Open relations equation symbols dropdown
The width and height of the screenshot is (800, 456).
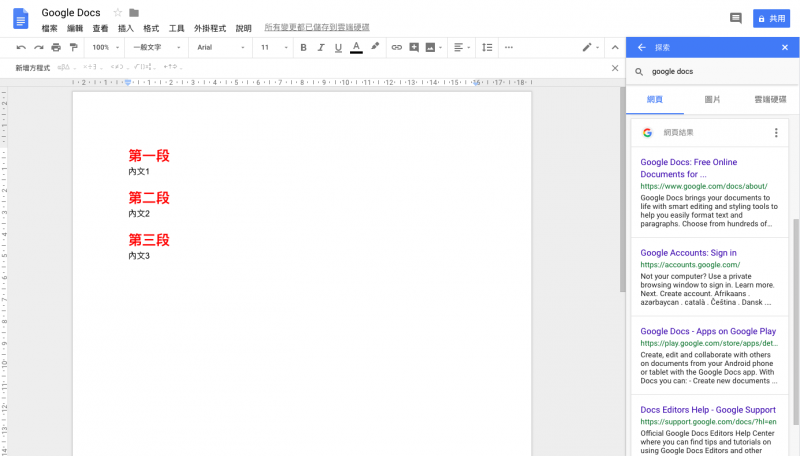coord(119,67)
